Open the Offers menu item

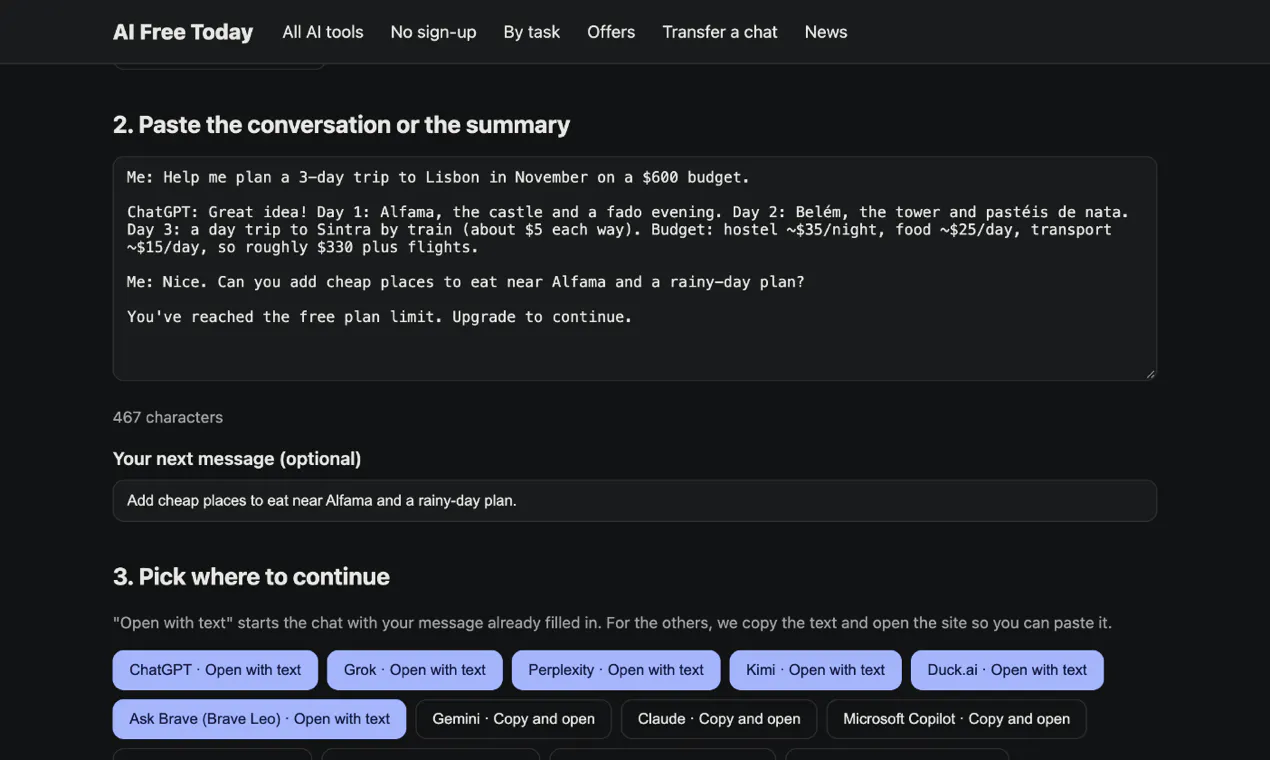611,32
